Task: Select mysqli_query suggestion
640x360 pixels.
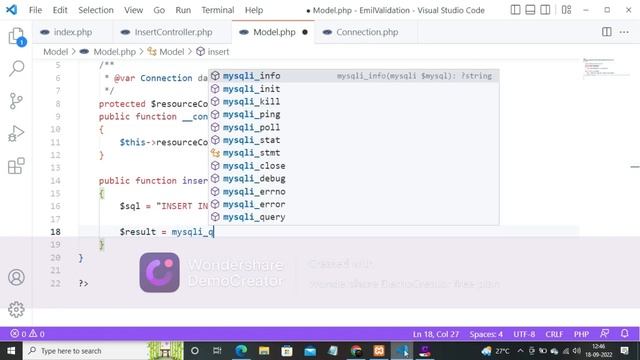Action: coord(354,217)
